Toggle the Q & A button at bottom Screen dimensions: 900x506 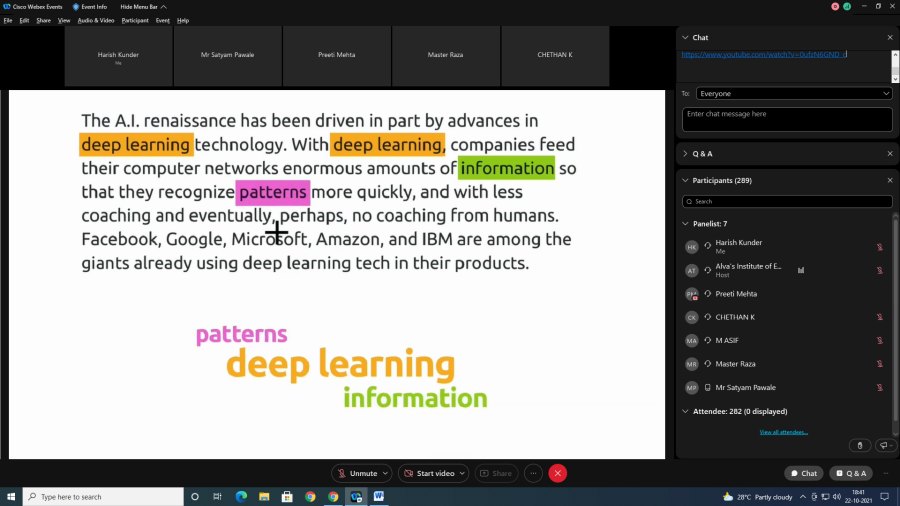pos(851,473)
